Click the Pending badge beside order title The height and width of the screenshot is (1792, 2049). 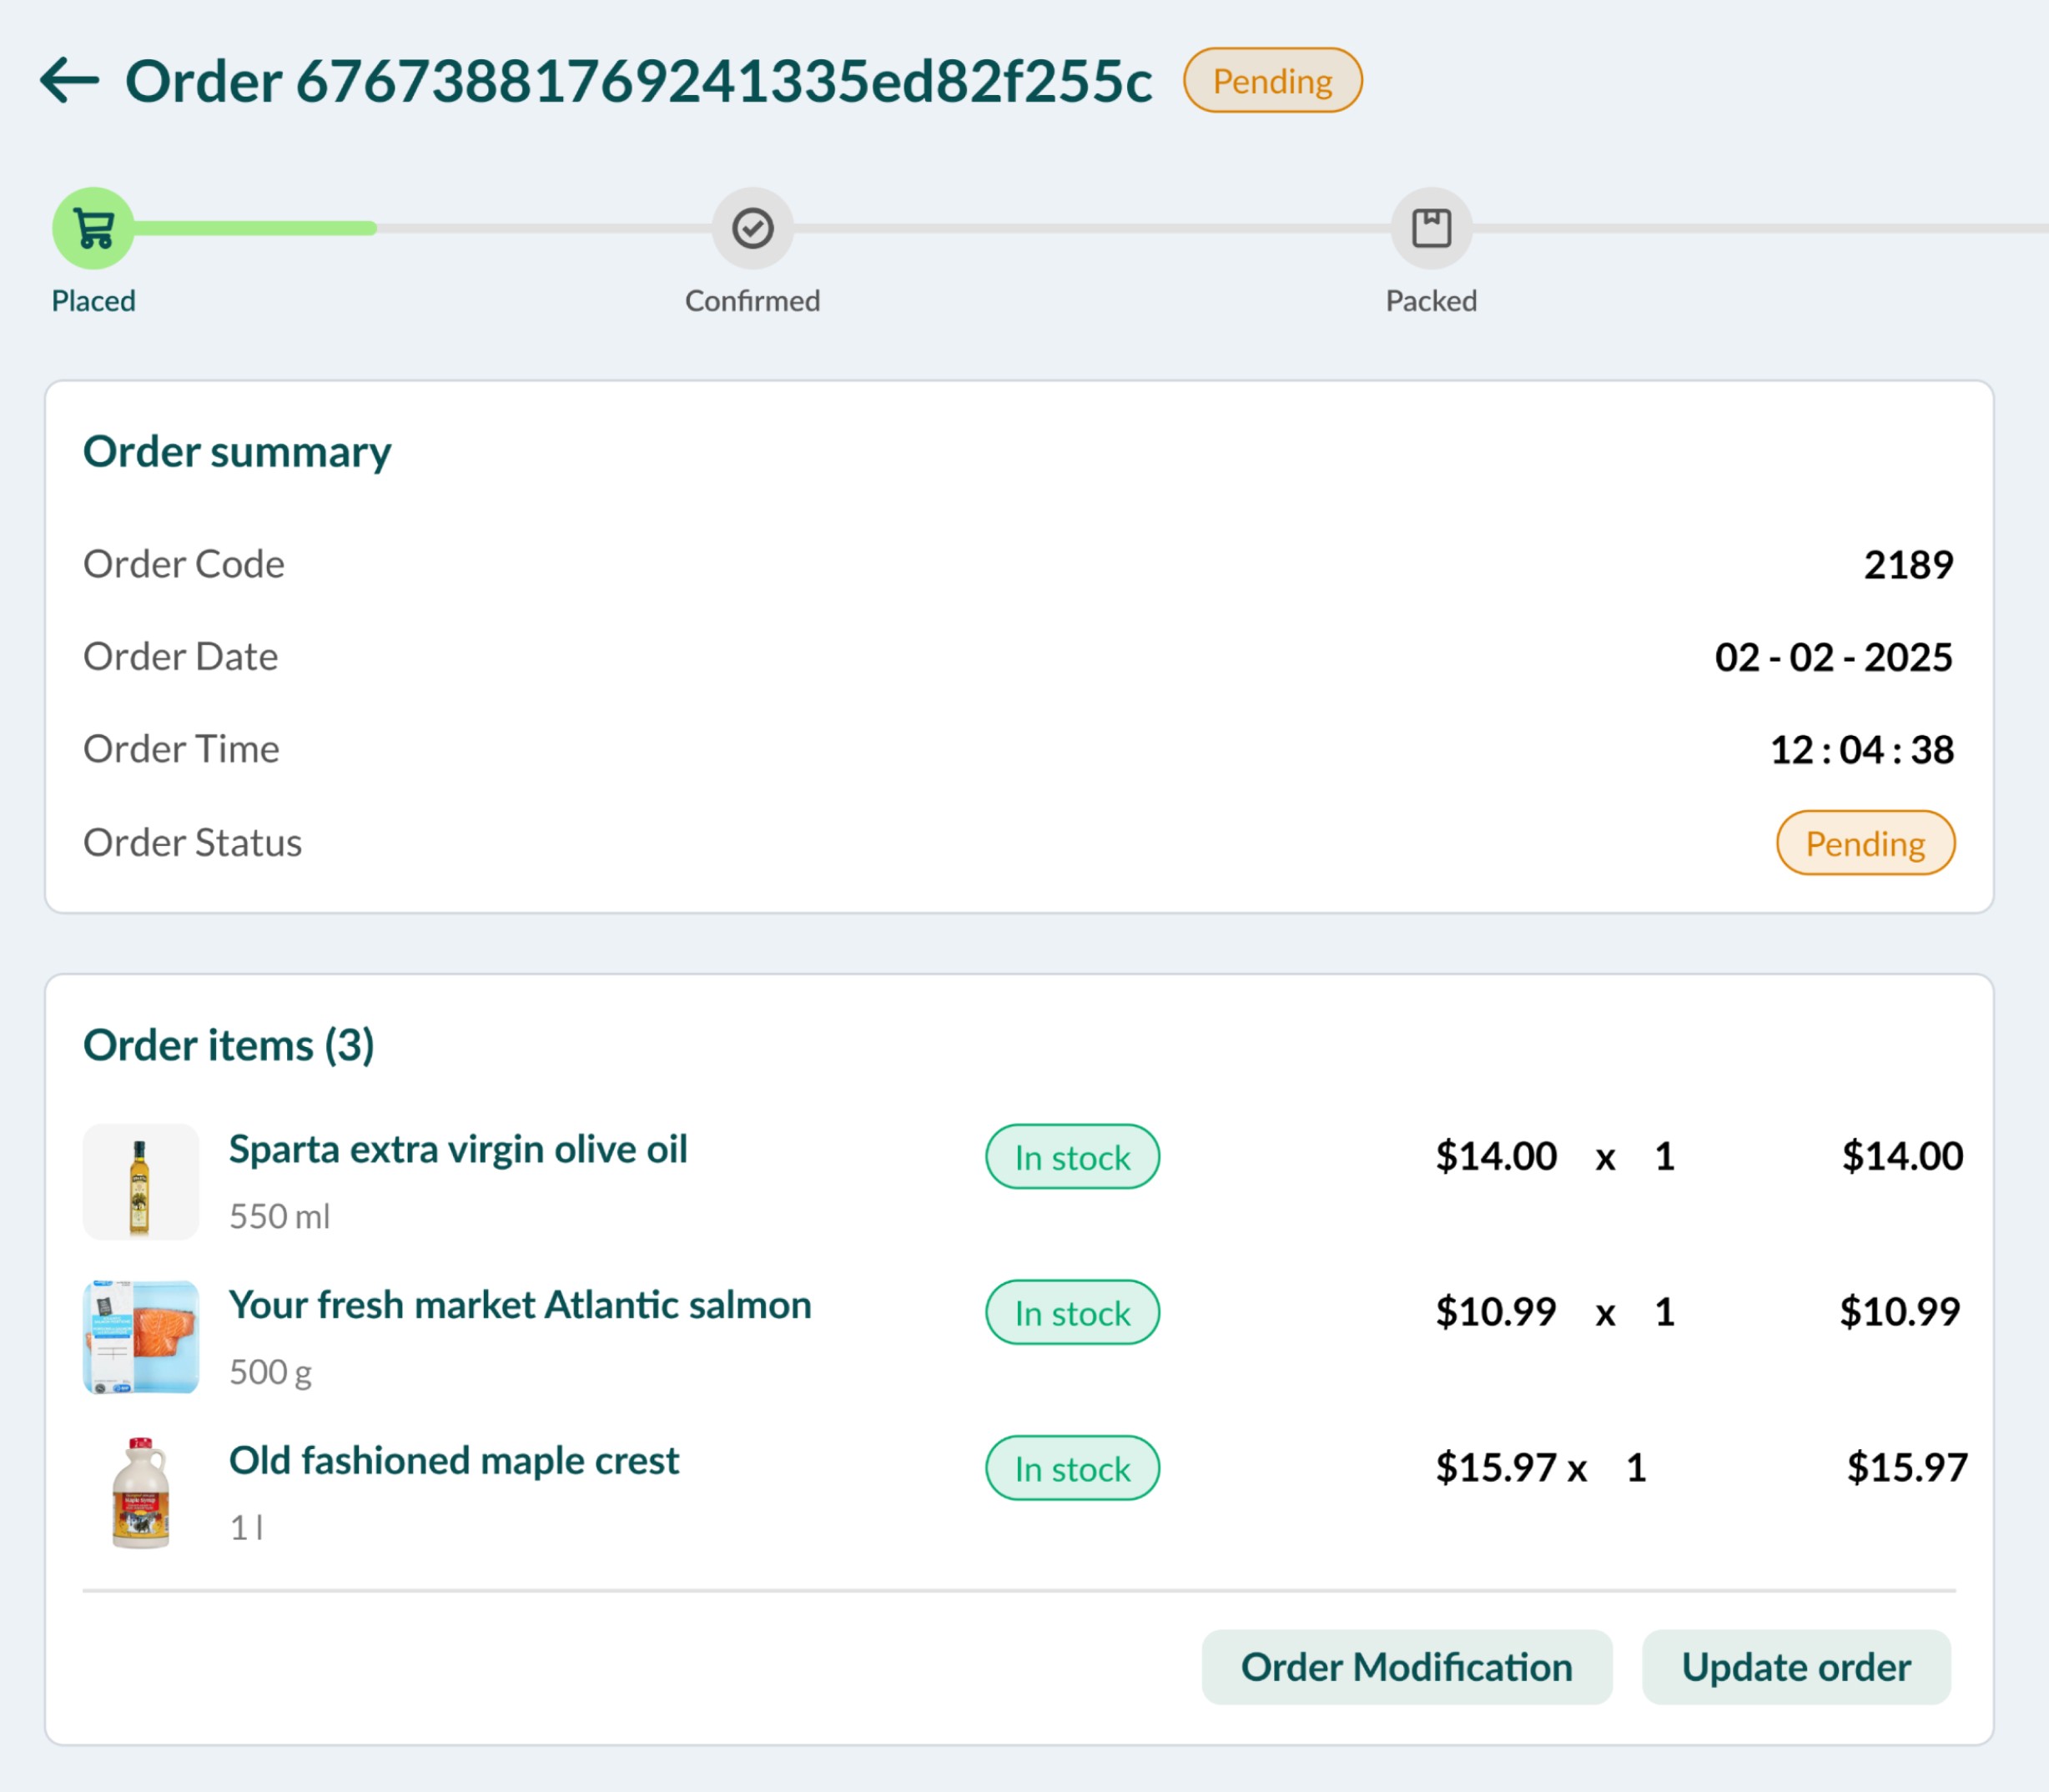(x=1272, y=80)
